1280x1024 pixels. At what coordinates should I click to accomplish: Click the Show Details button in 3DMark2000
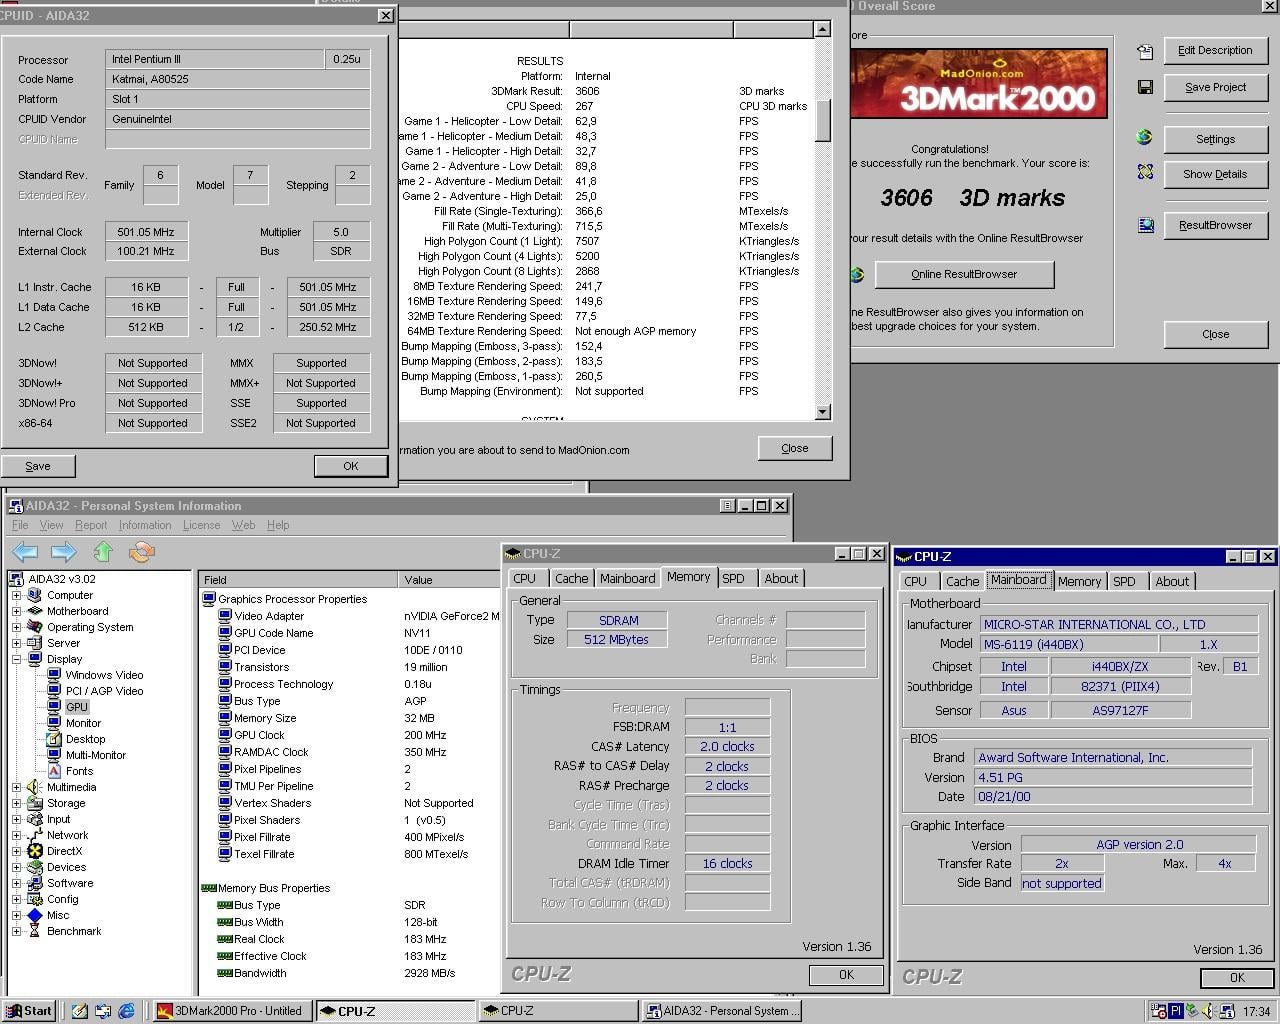tap(1214, 174)
